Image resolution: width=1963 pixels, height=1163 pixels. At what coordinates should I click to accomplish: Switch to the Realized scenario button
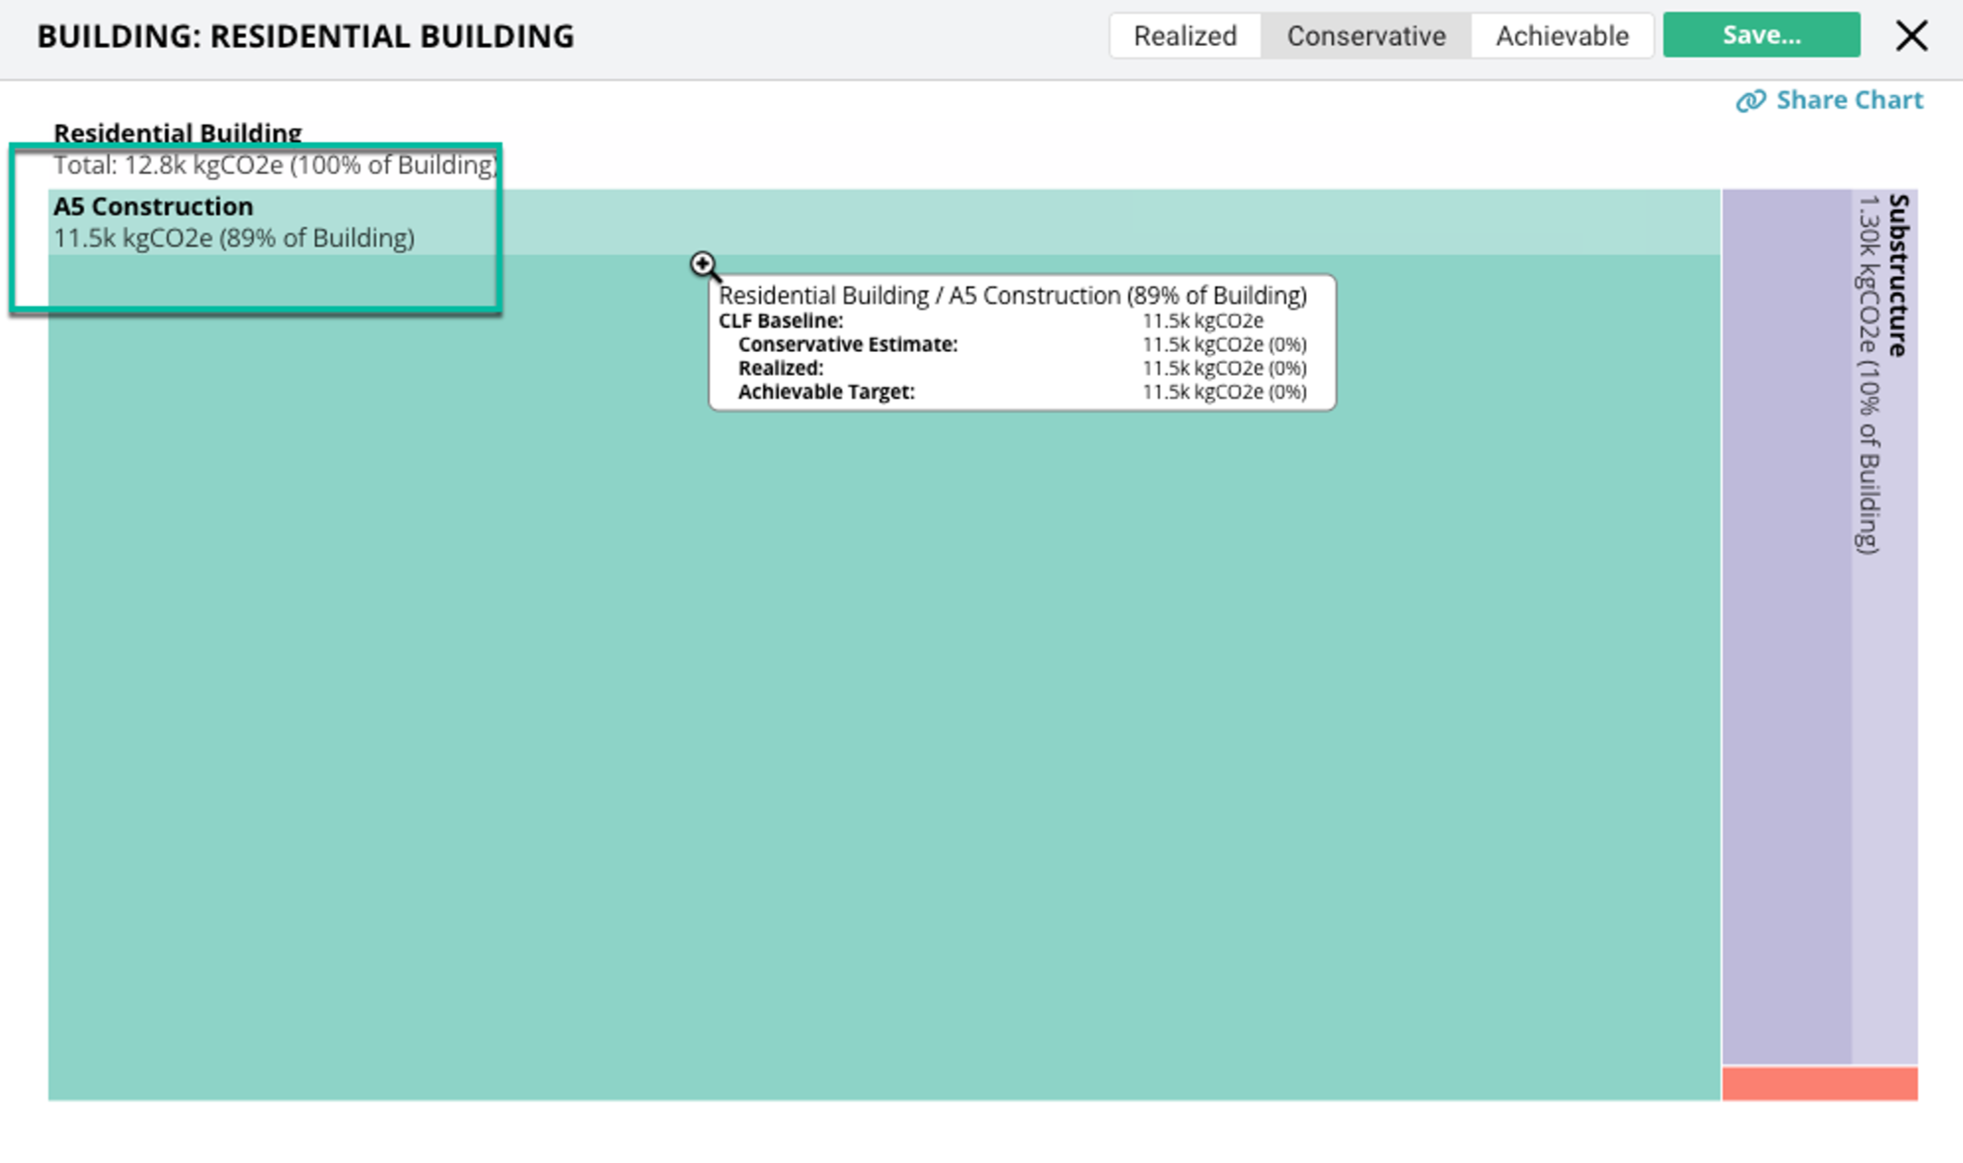pos(1185,36)
